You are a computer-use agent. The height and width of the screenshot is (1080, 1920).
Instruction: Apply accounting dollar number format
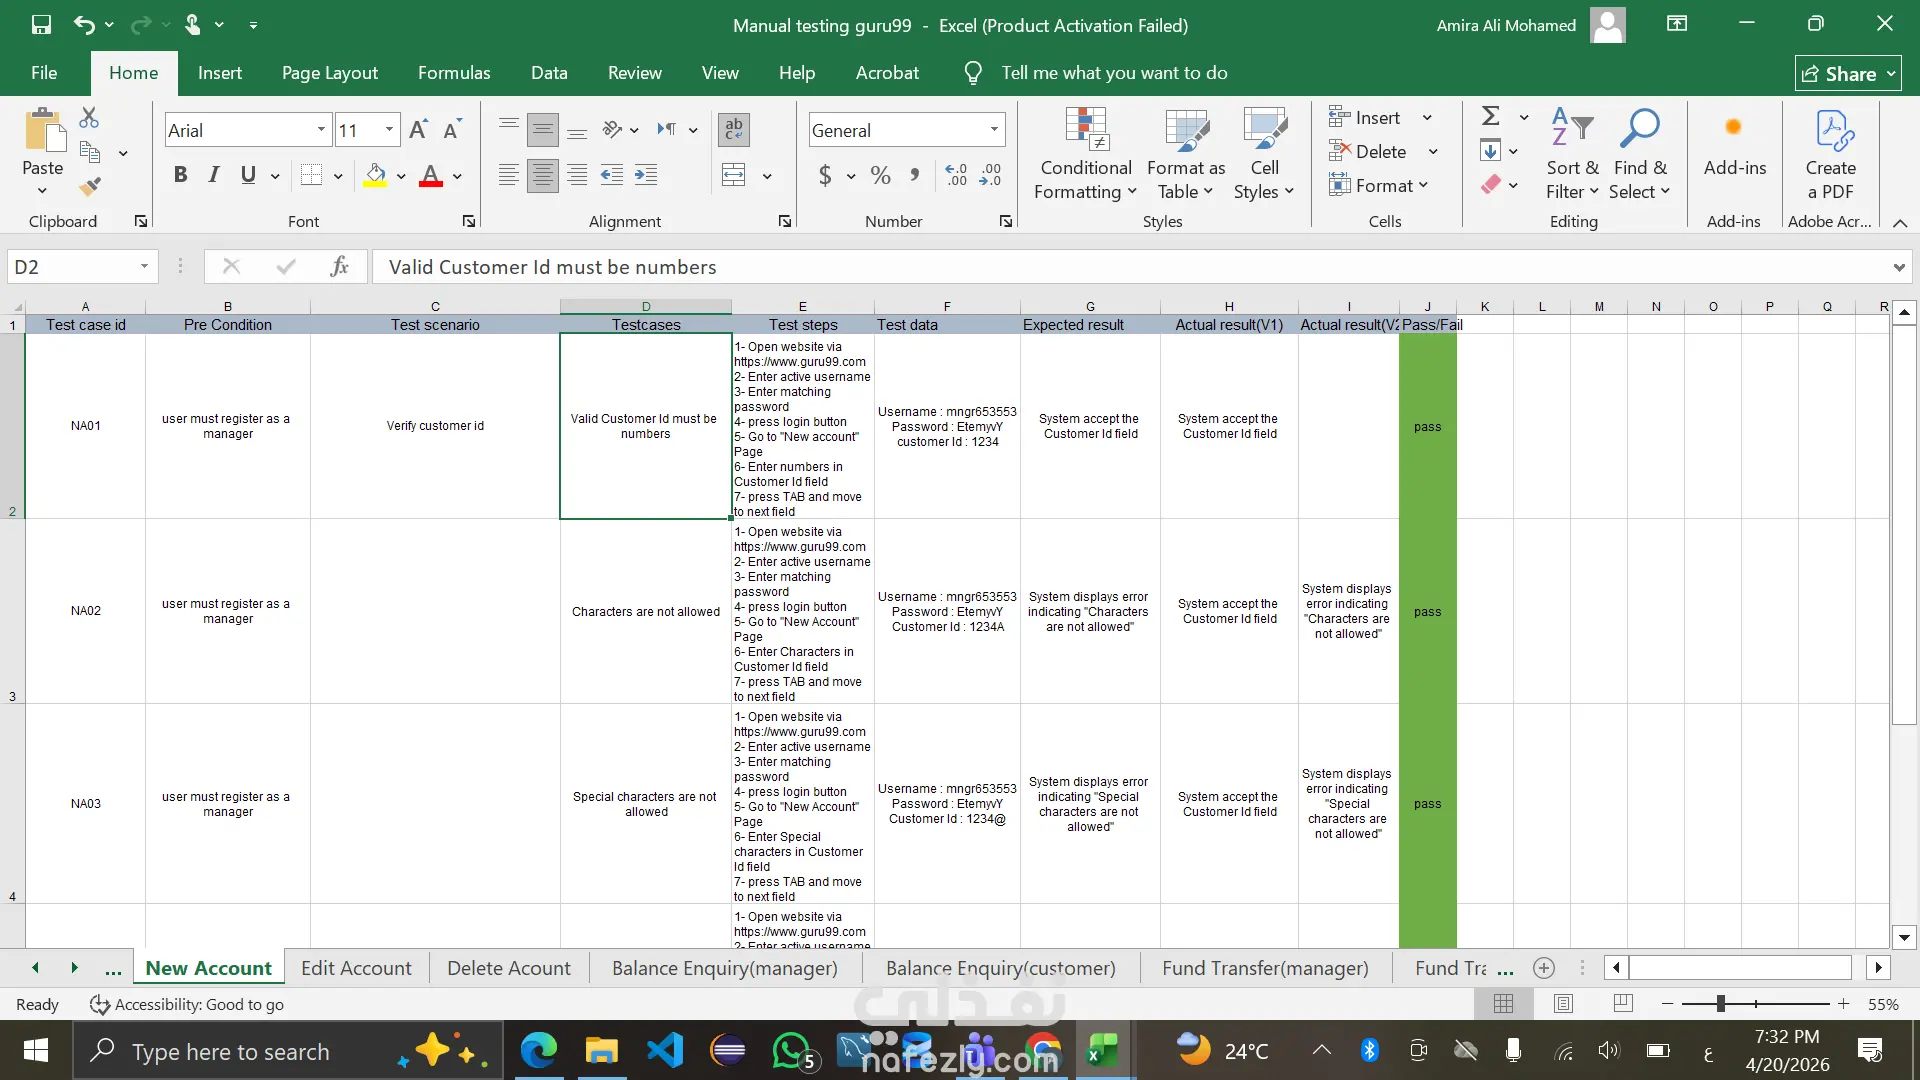coord(825,176)
